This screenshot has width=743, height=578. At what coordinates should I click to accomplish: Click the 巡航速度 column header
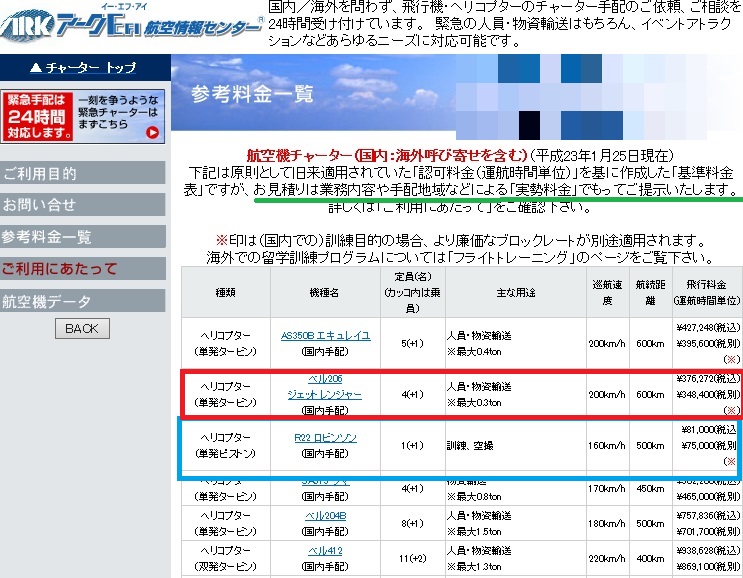607,292
